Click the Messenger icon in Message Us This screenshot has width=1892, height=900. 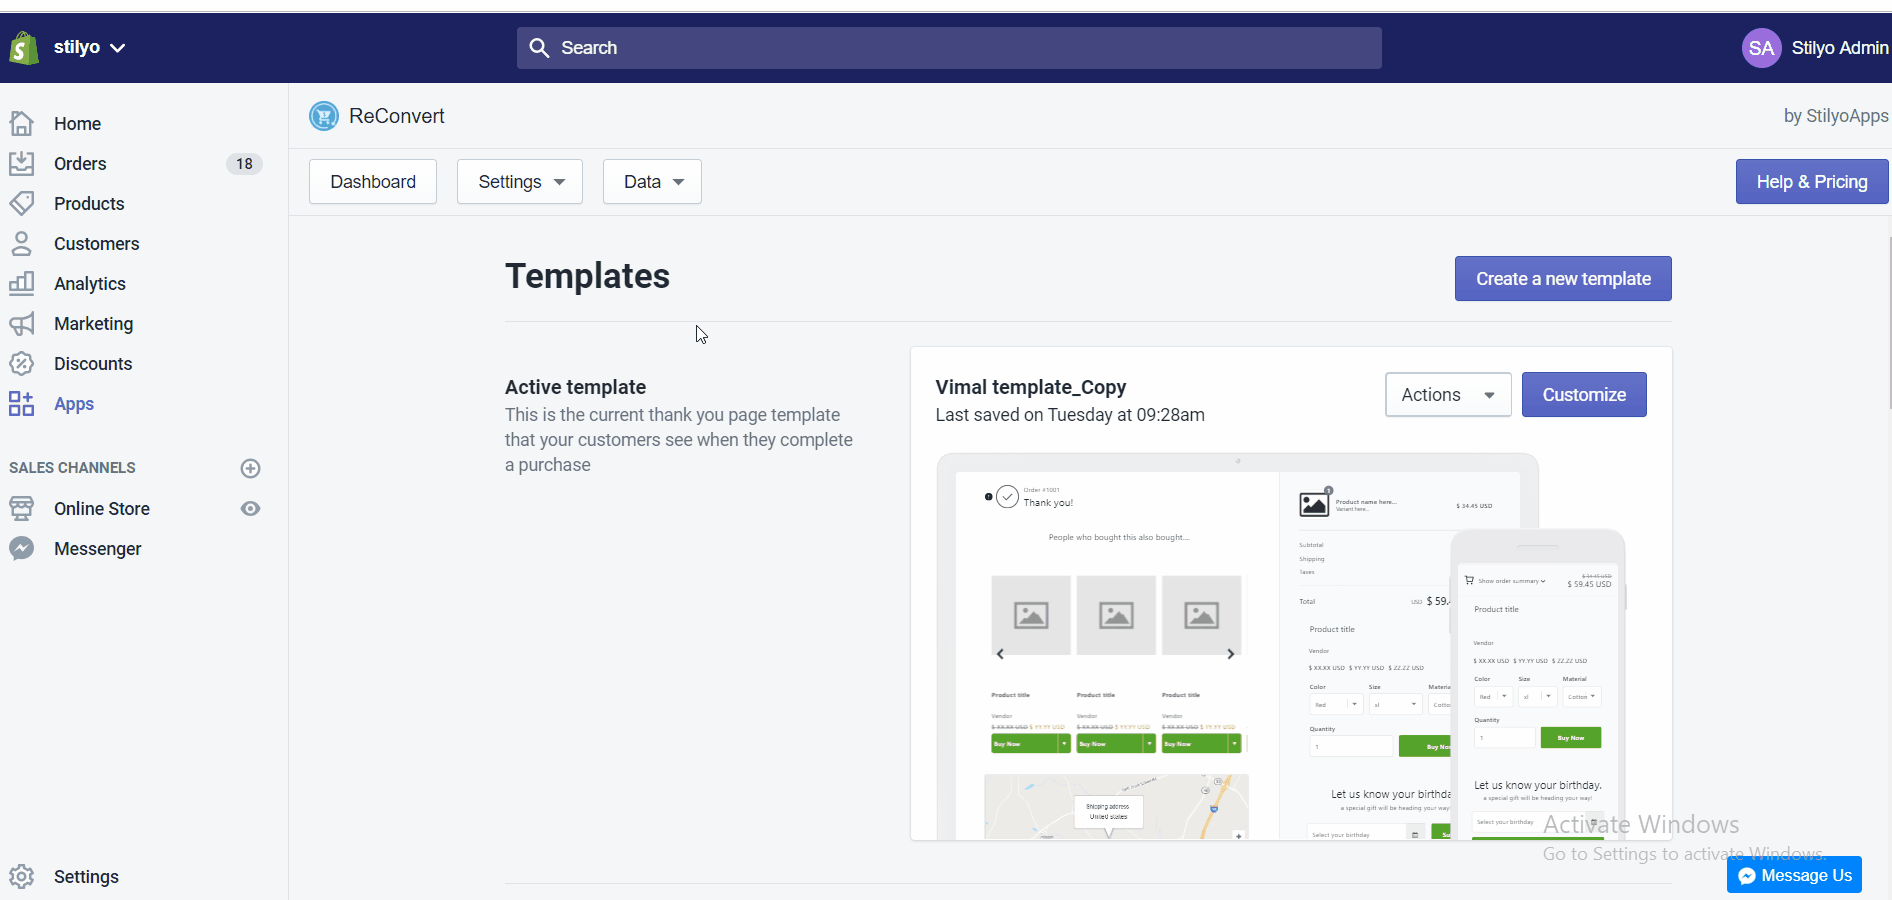[1747, 876]
